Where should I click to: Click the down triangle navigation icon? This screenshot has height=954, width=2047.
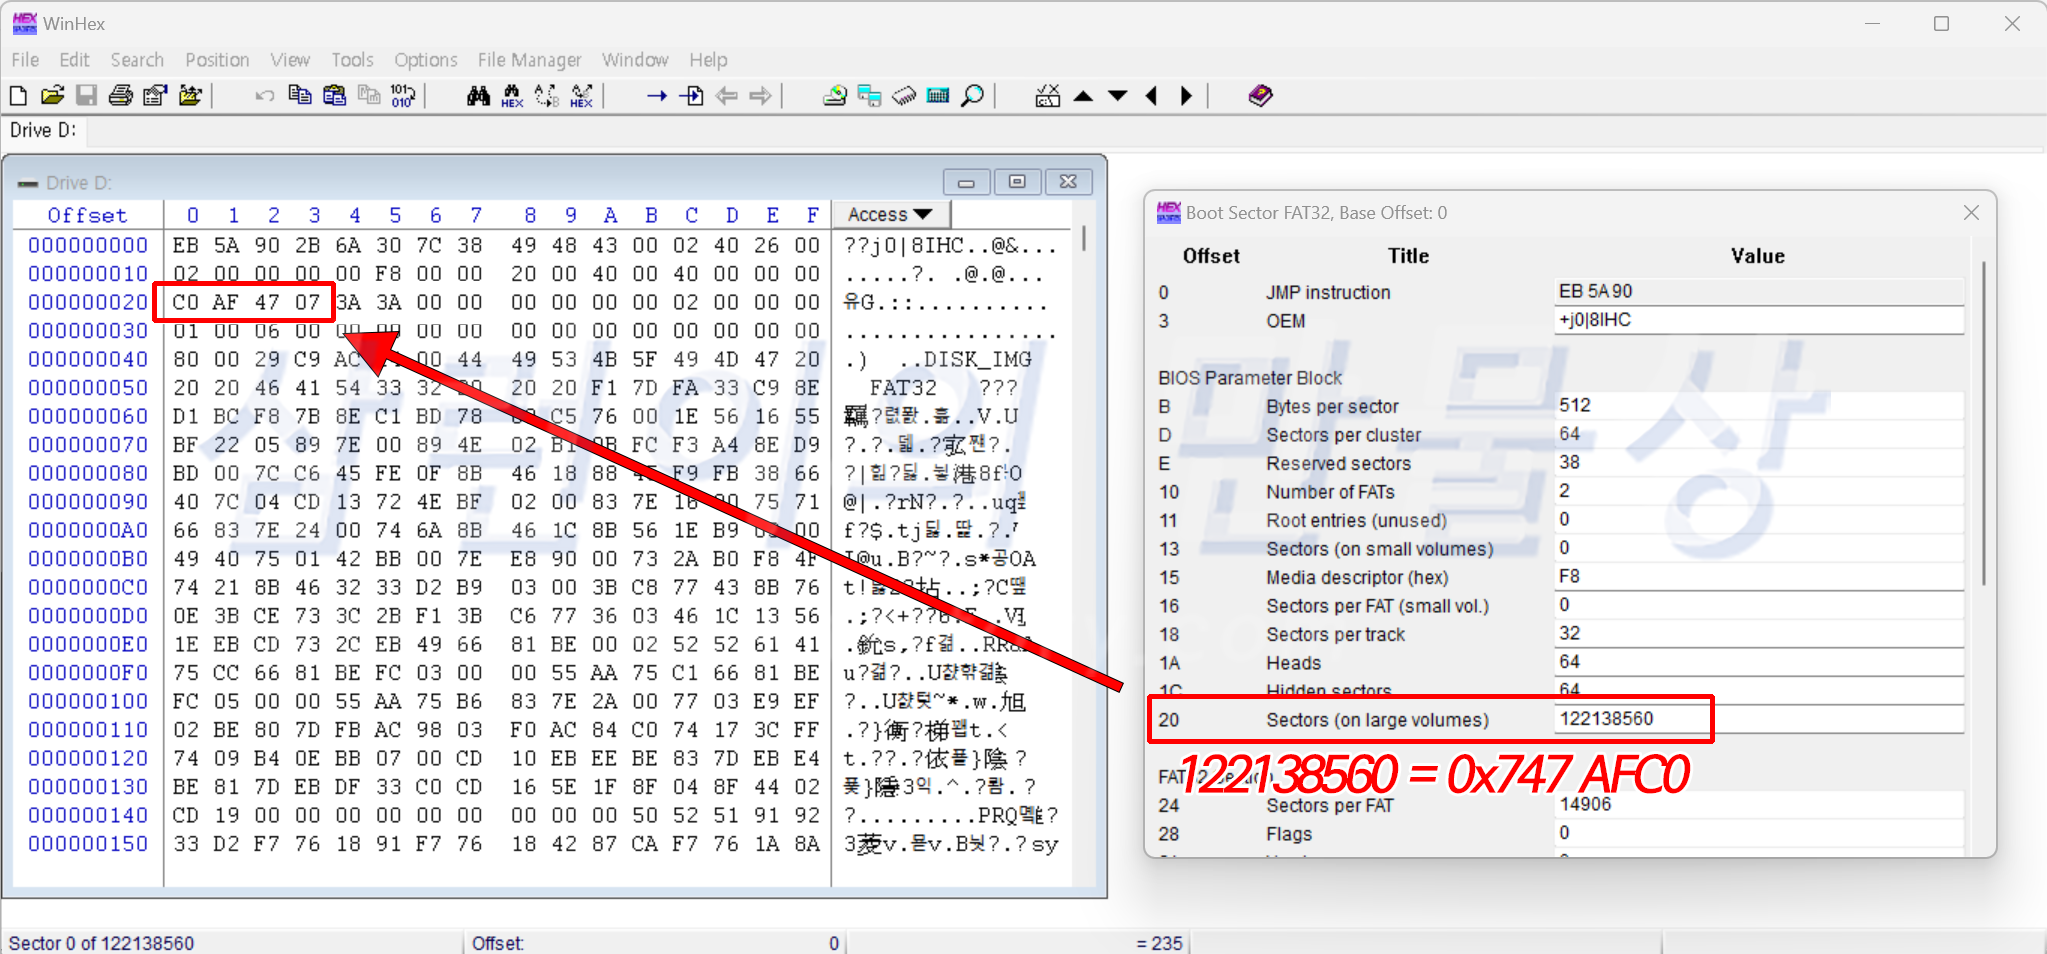(1118, 96)
